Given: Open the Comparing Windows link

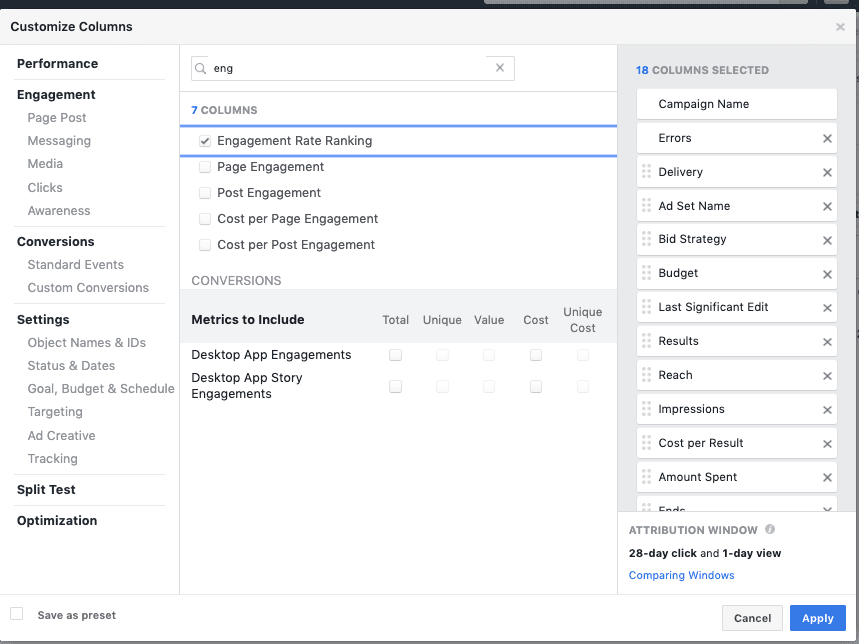Looking at the screenshot, I should (x=681, y=576).
